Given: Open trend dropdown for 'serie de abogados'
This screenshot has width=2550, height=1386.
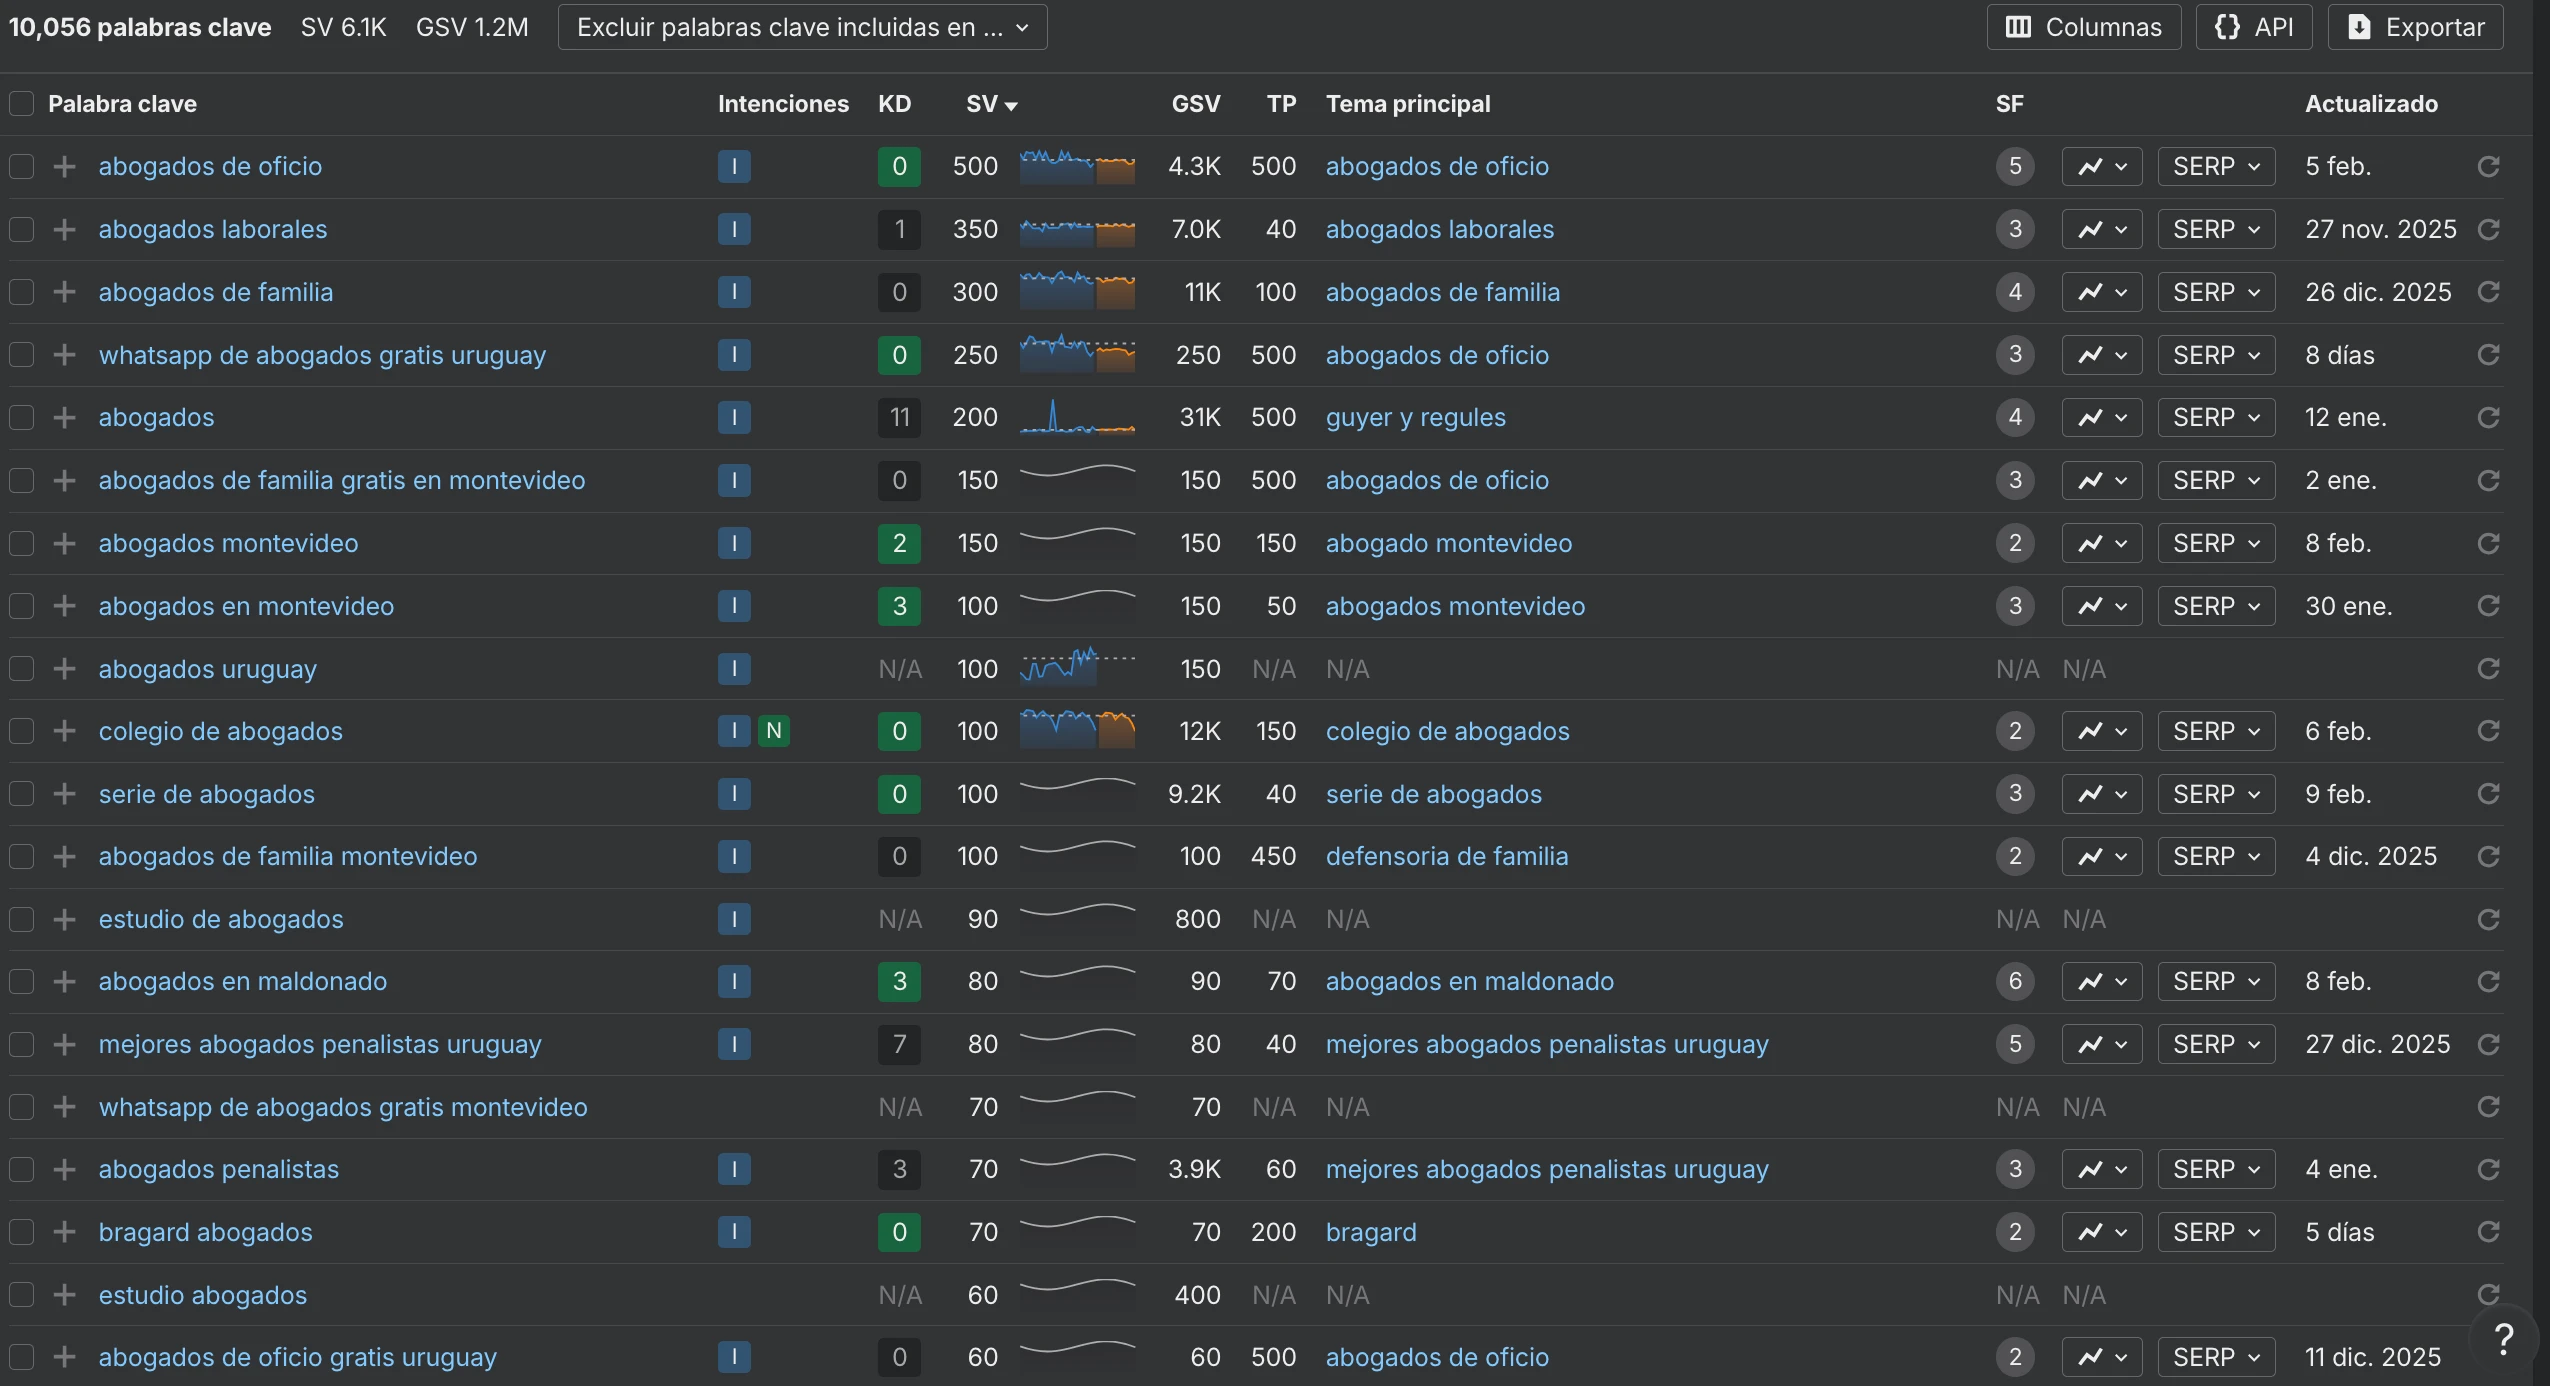Looking at the screenshot, I should pyautogui.click(x=2102, y=794).
